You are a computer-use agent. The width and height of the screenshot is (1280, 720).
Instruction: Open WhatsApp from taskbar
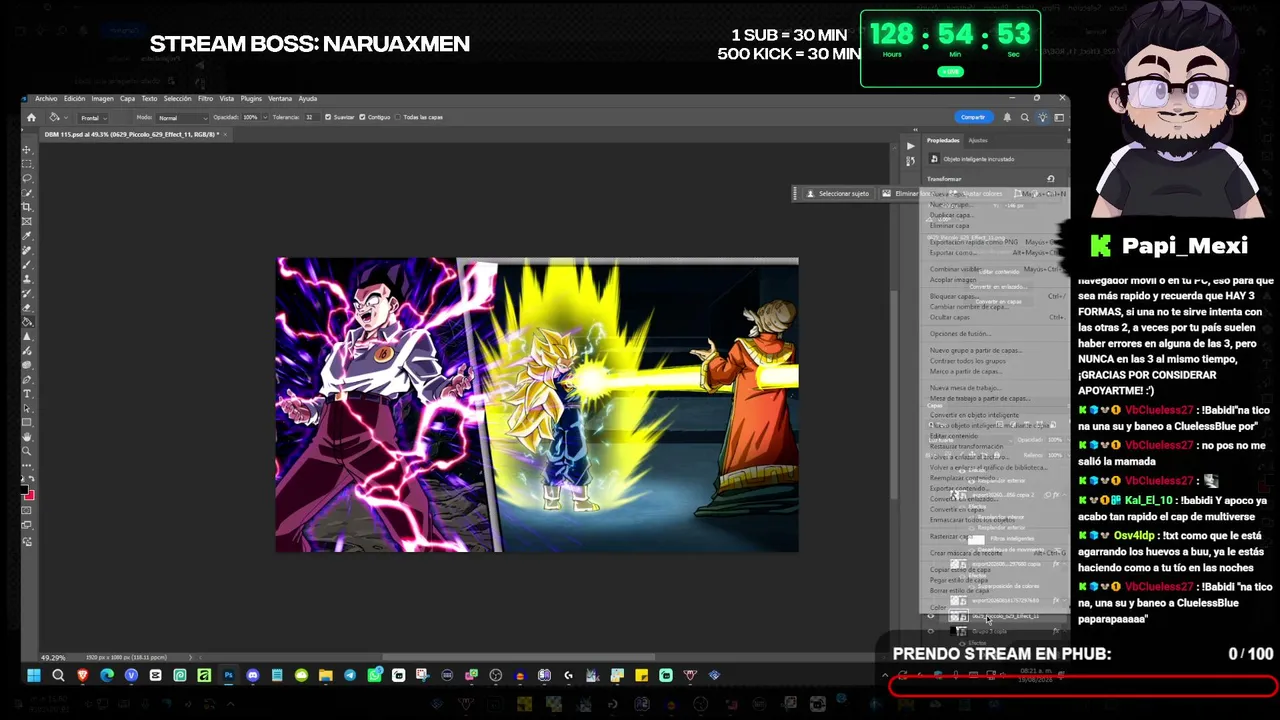[x=374, y=675]
